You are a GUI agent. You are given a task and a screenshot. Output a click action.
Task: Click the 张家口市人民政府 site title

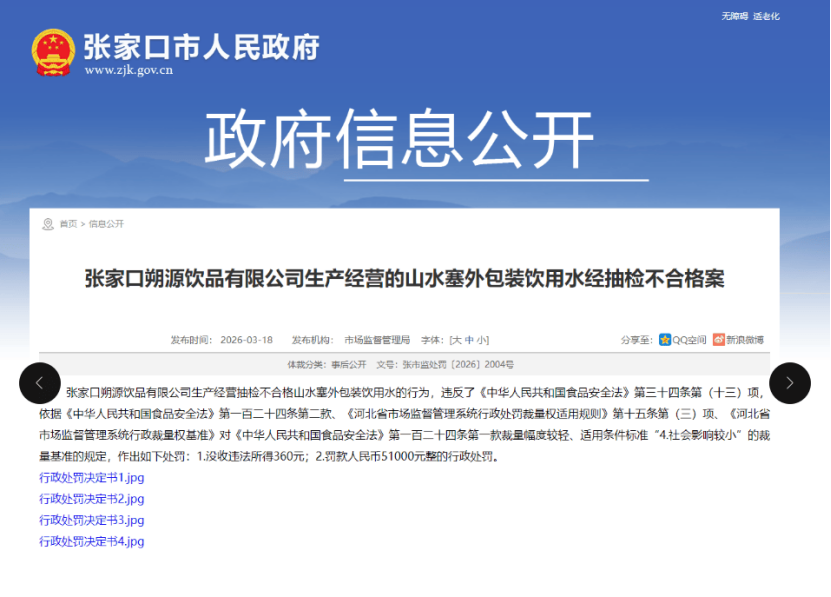pos(201,48)
